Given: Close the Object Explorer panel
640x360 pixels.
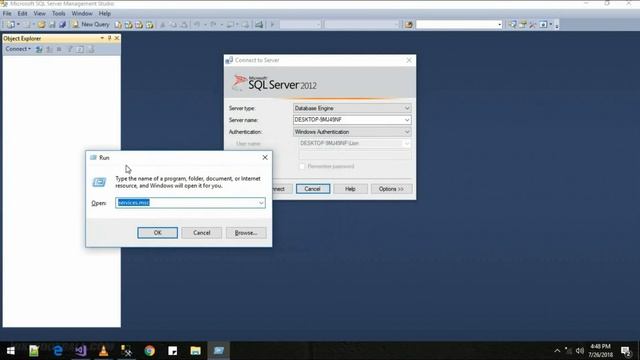Looking at the screenshot, I should click(117, 38).
